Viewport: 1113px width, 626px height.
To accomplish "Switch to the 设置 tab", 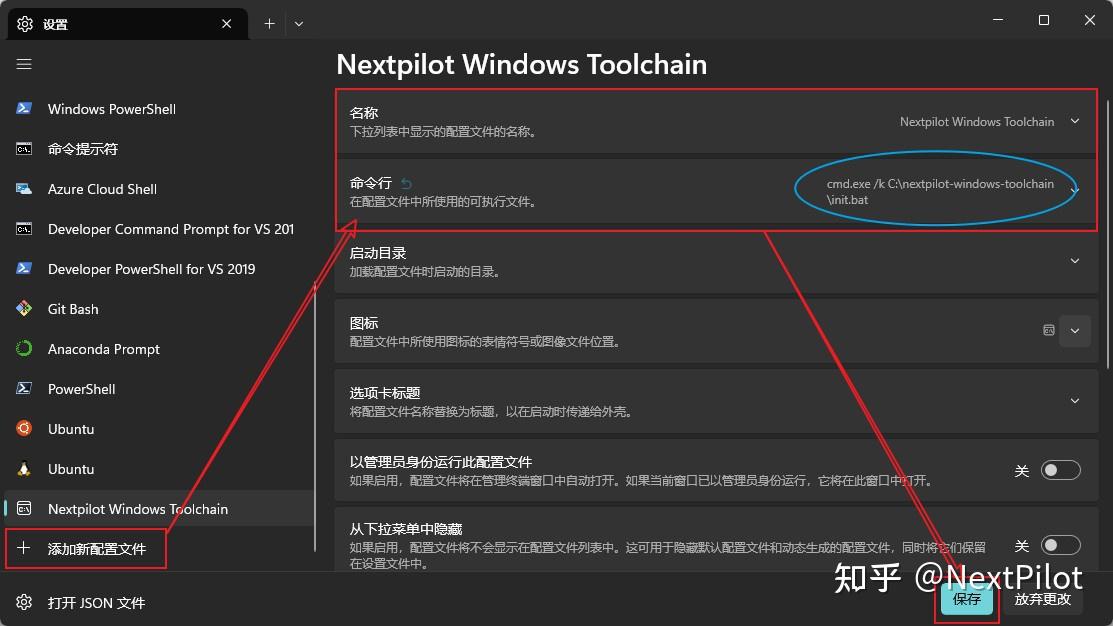I will pos(110,23).
